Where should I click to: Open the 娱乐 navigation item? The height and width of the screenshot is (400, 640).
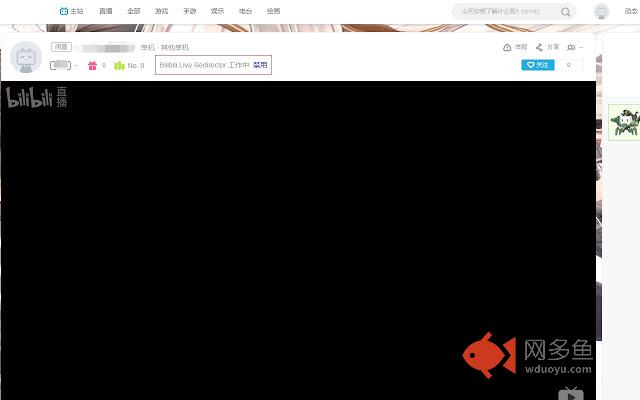pyautogui.click(x=217, y=11)
